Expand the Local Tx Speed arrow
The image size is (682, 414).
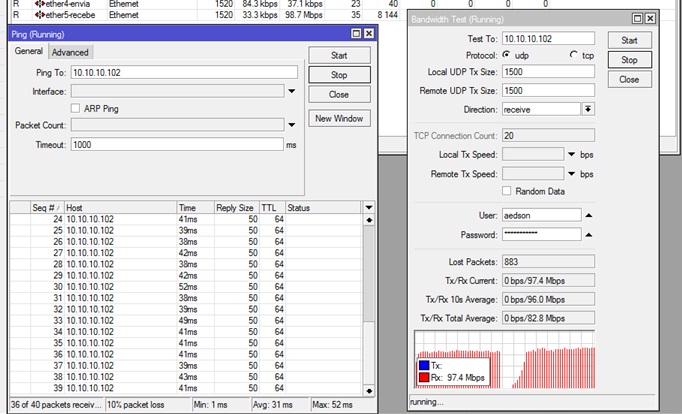[x=572, y=154]
